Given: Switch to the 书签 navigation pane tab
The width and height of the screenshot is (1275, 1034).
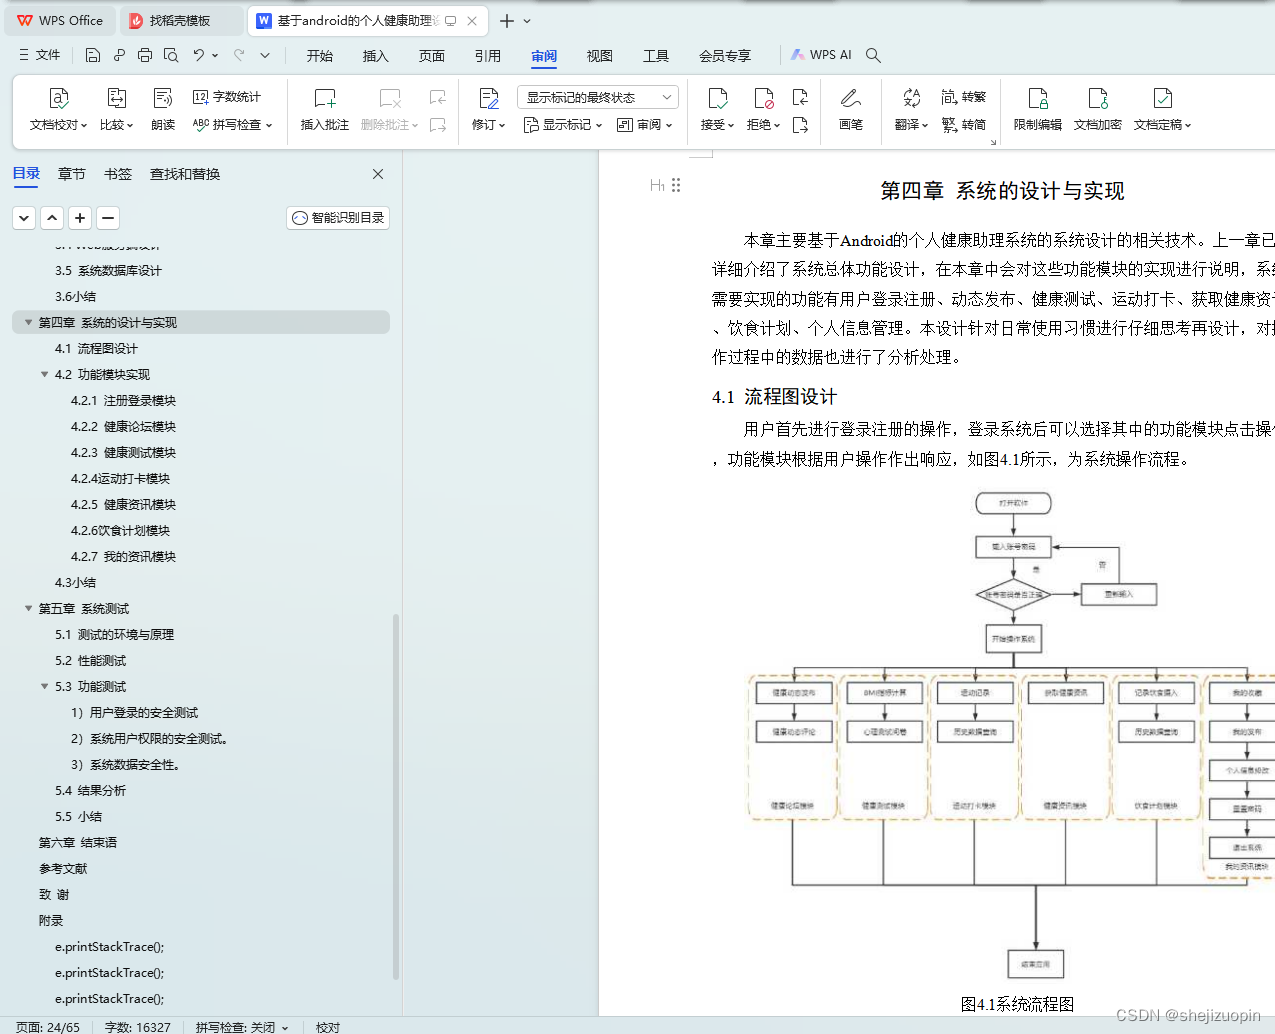Looking at the screenshot, I should (118, 173).
